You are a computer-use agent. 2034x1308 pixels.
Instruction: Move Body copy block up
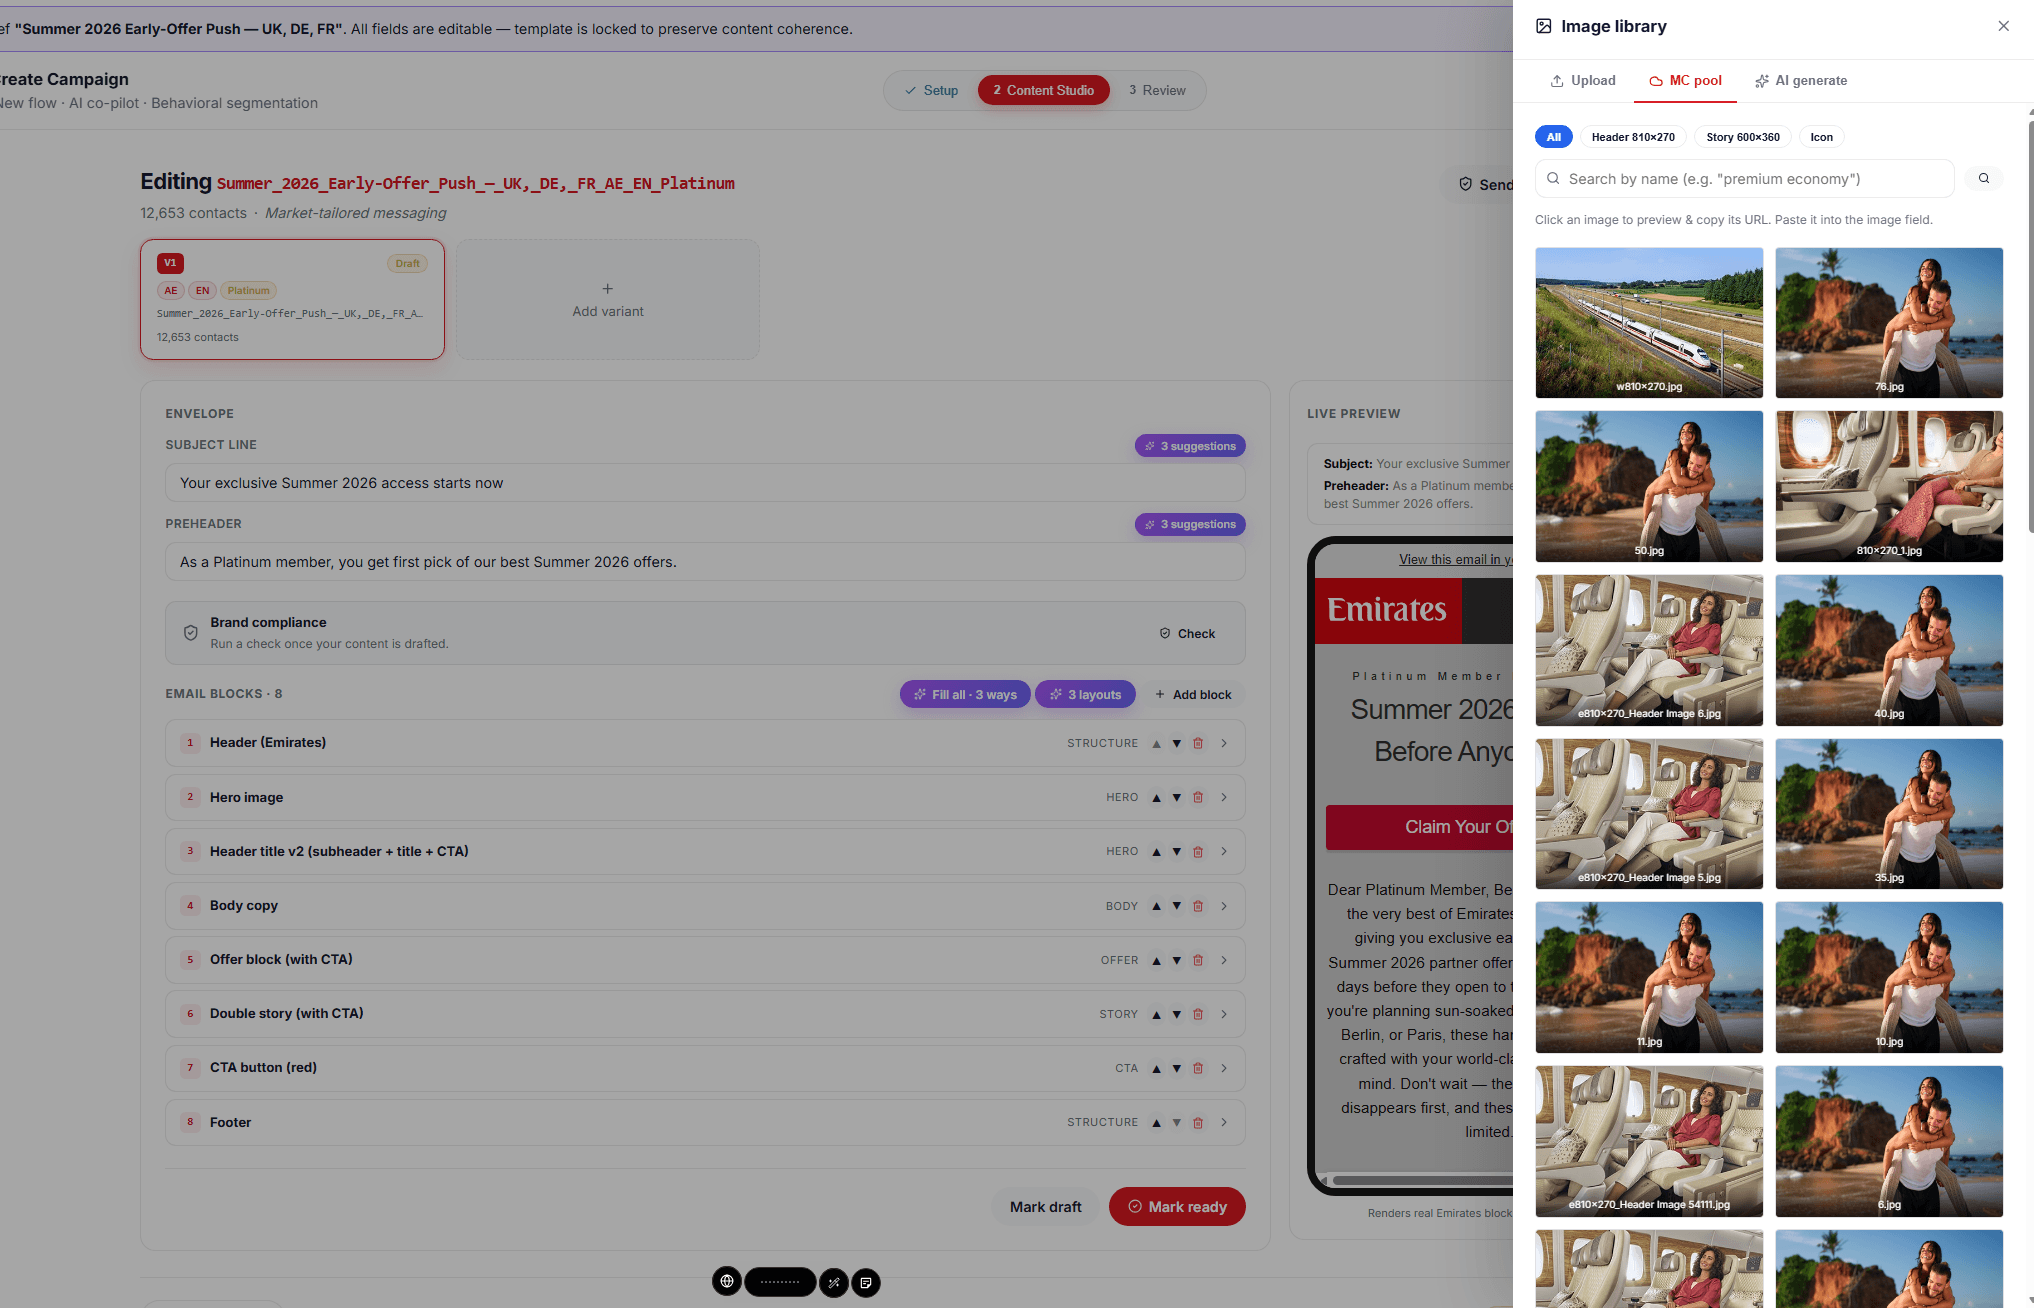click(1157, 906)
